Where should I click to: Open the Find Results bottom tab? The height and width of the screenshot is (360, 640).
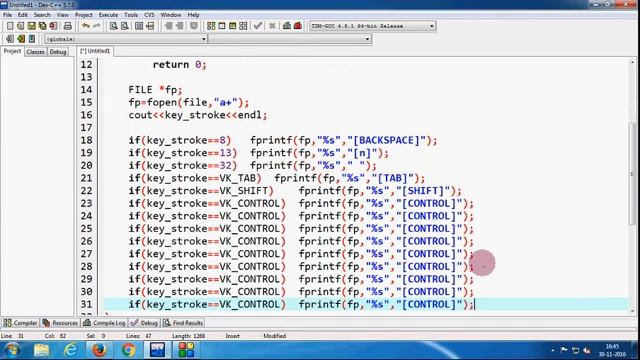coord(183,323)
